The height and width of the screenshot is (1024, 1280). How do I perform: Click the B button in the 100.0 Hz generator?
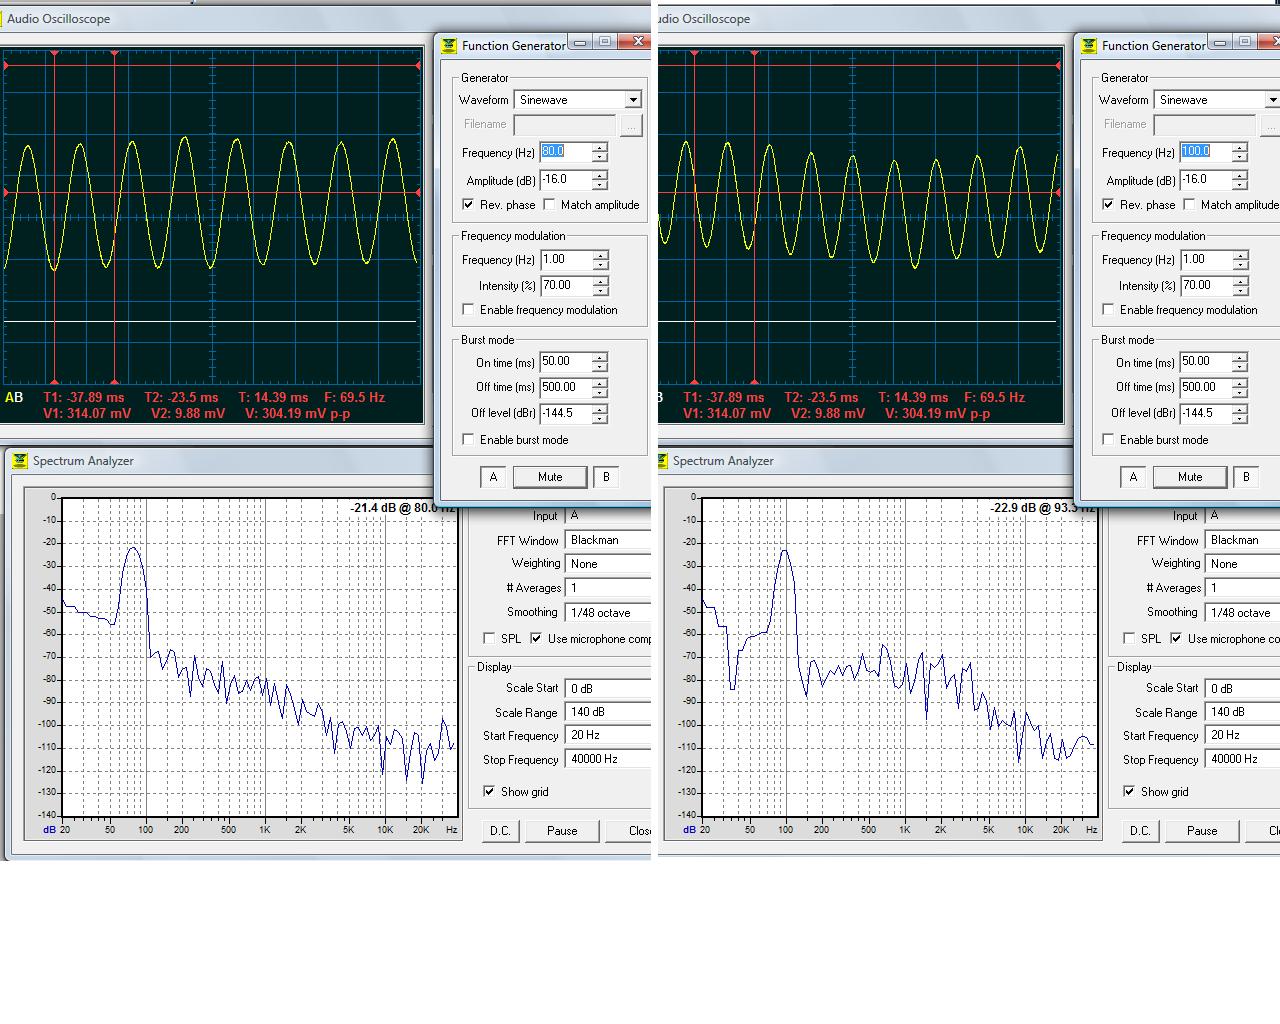click(1246, 477)
